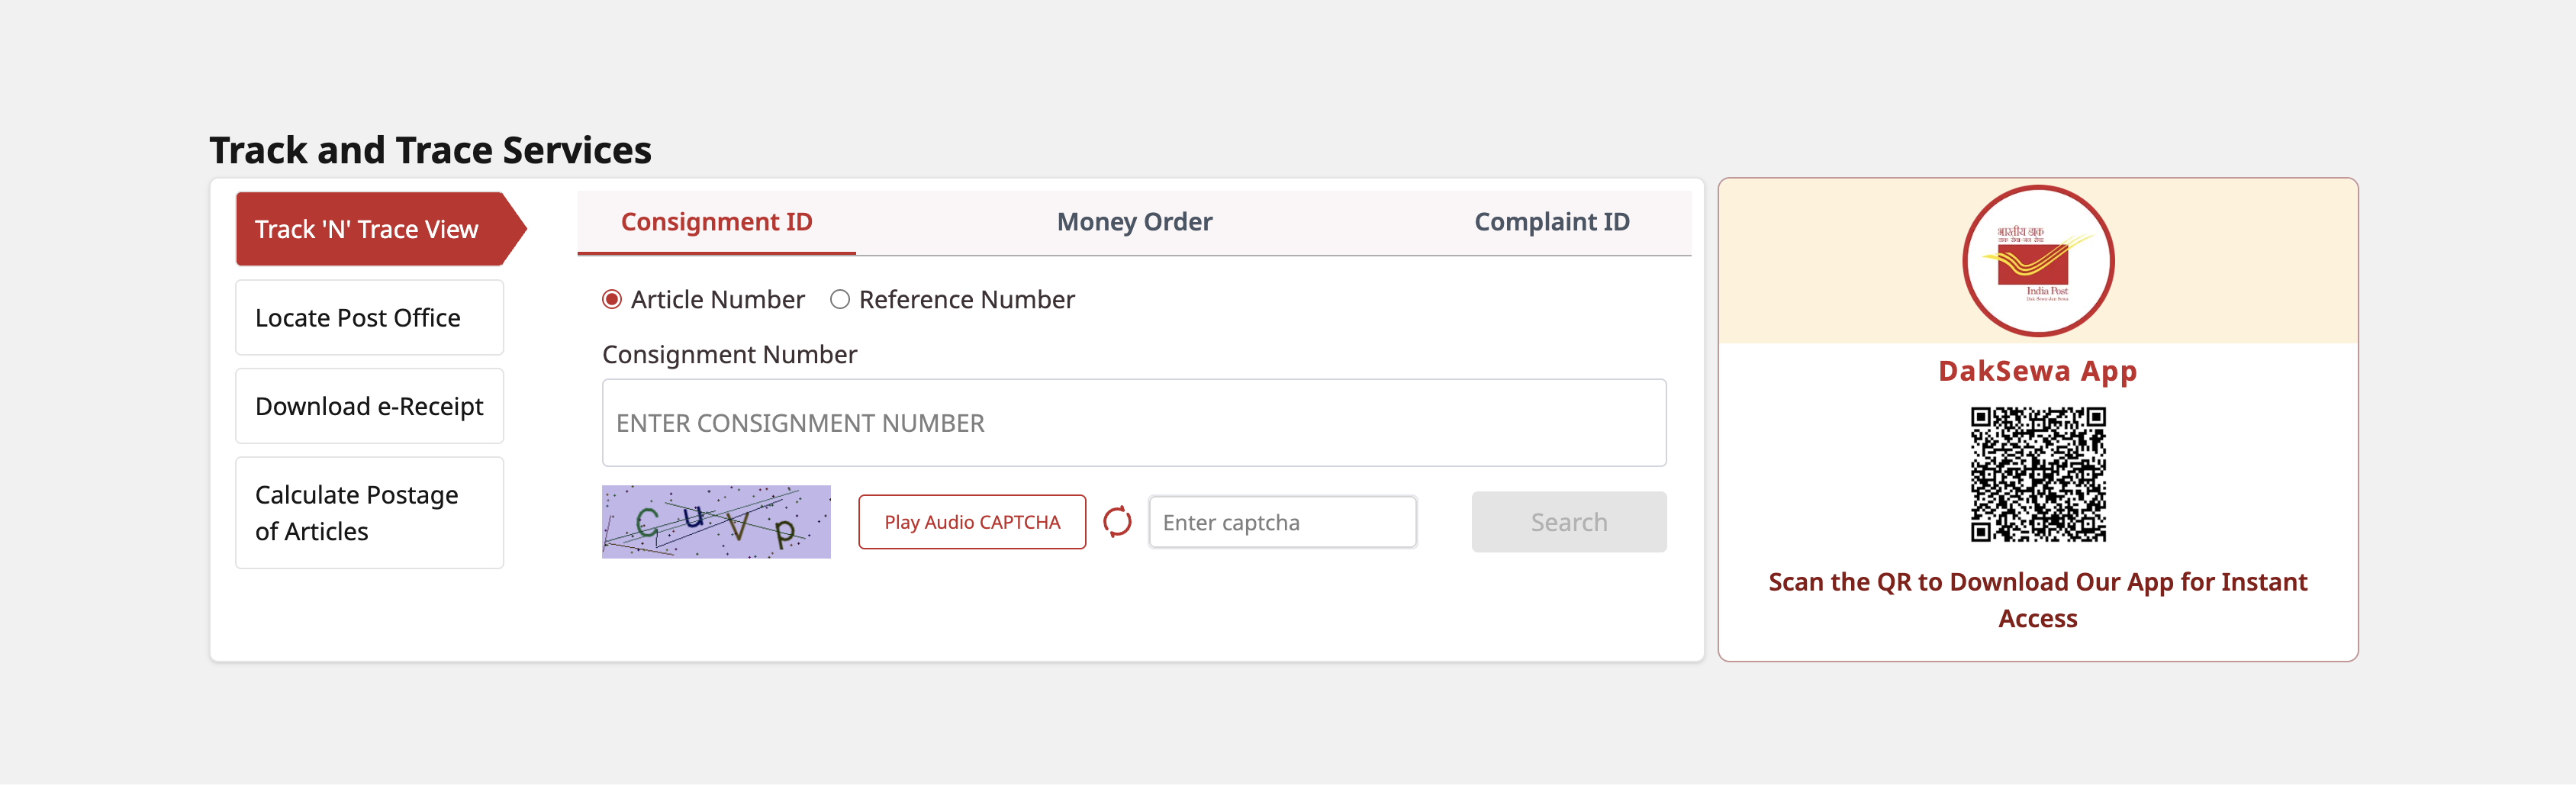Viewport: 2576px width, 789px height.
Task: Click the India Post logo
Action: (x=2038, y=261)
